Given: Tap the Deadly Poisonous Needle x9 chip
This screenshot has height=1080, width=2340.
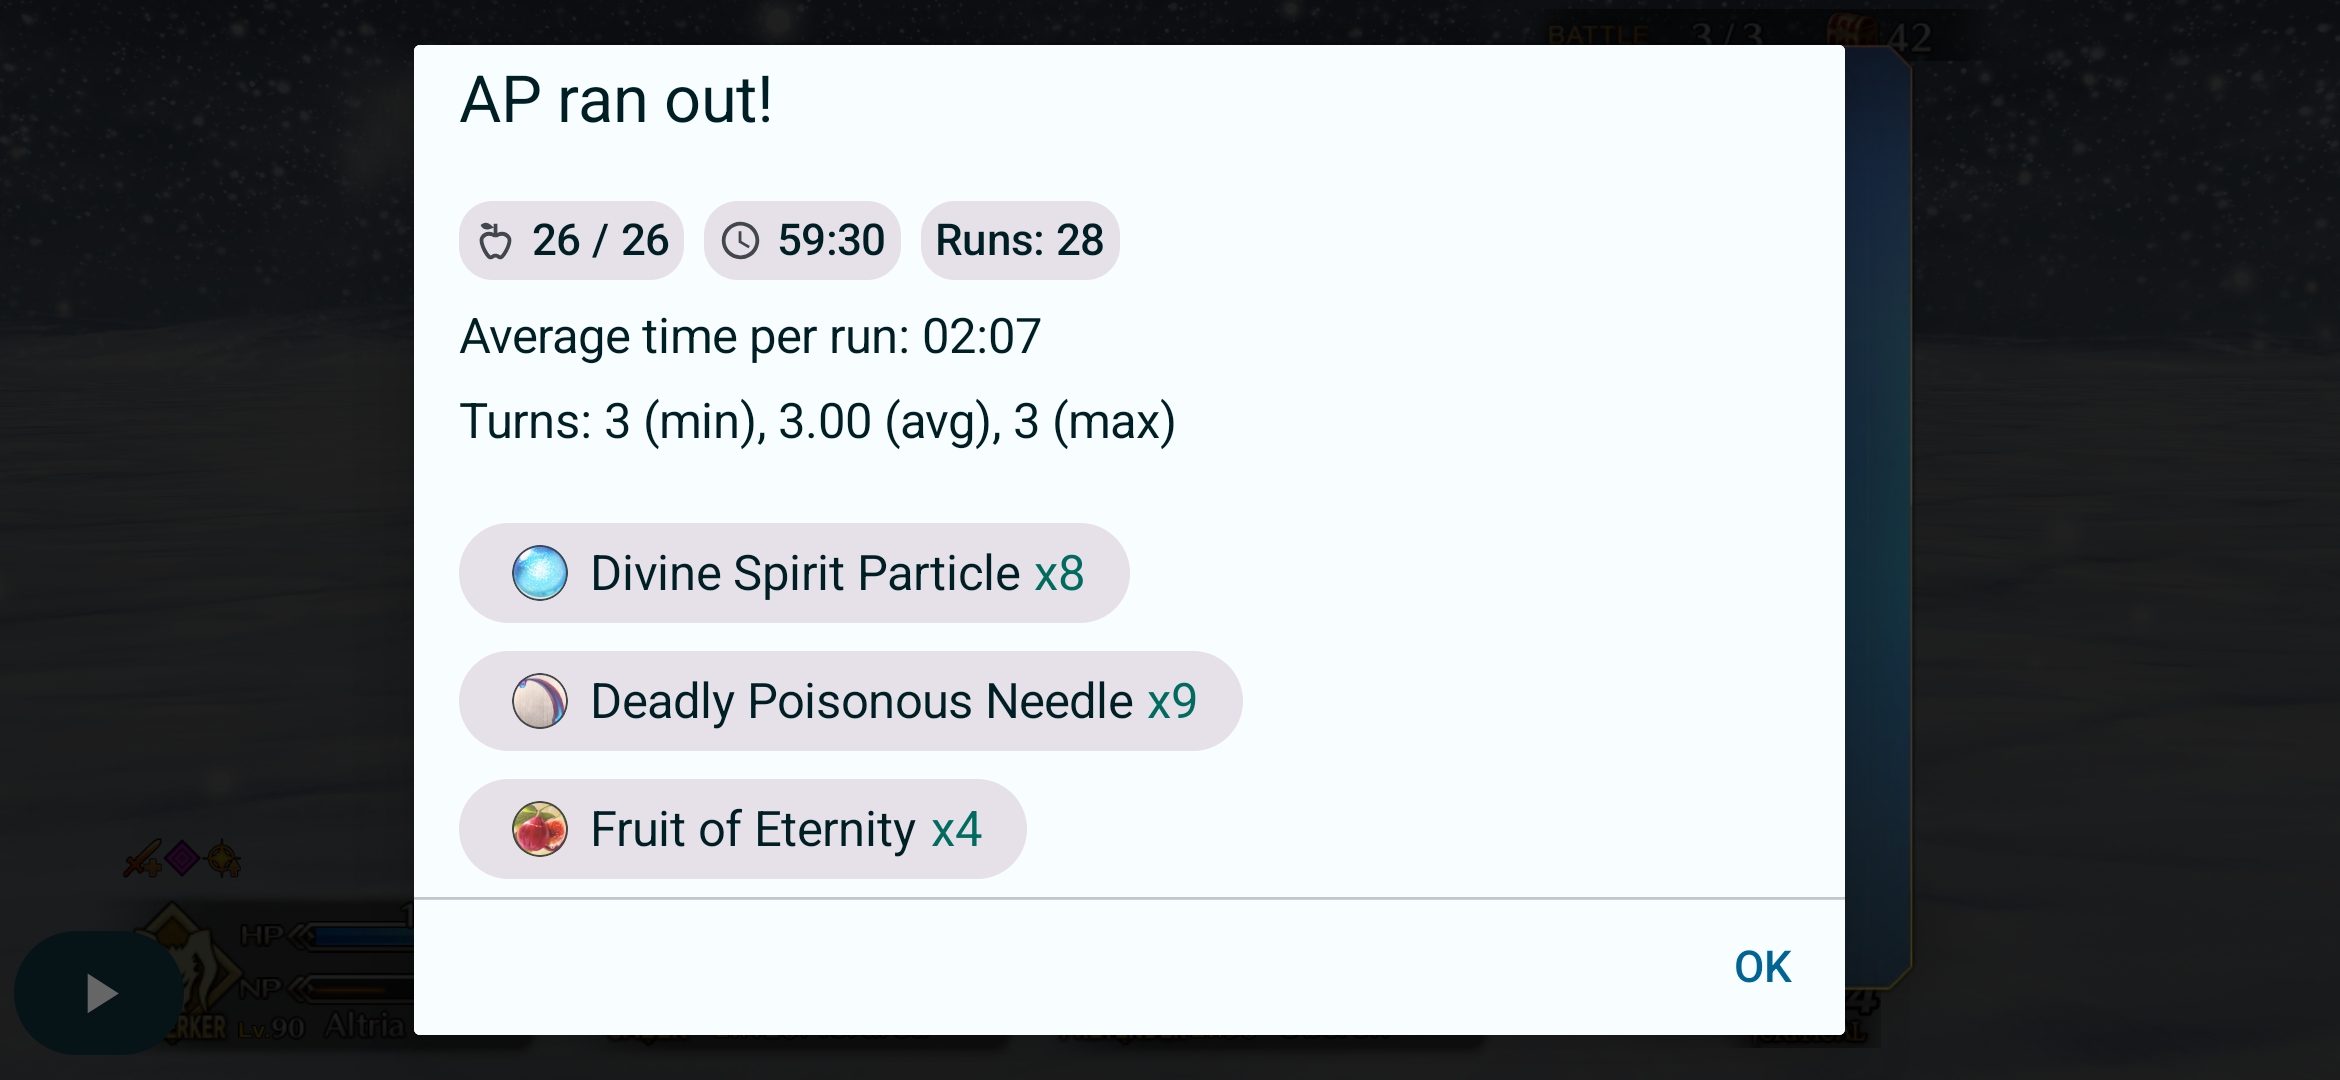Looking at the screenshot, I should (x=851, y=701).
